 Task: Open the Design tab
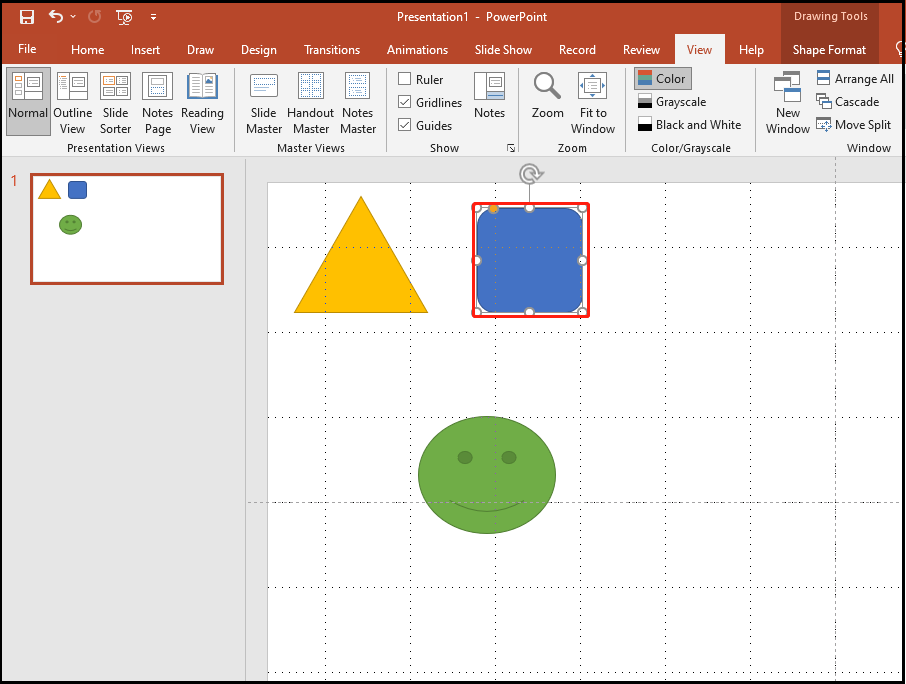pyautogui.click(x=258, y=50)
